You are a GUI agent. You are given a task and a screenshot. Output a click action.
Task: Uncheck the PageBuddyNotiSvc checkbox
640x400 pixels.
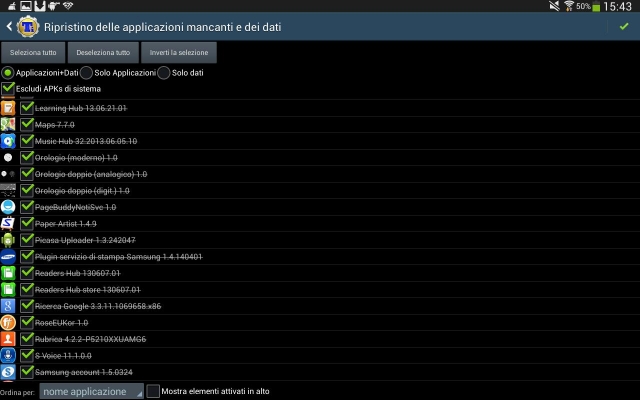[27, 207]
